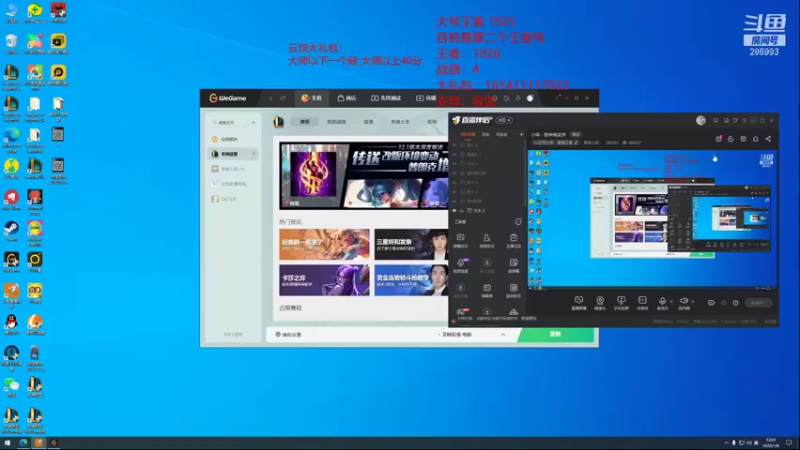The width and height of the screenshot is (800, 450).
Task: Toggle visibility of 摄像头 1 source
Action: [x=454, y=155]
